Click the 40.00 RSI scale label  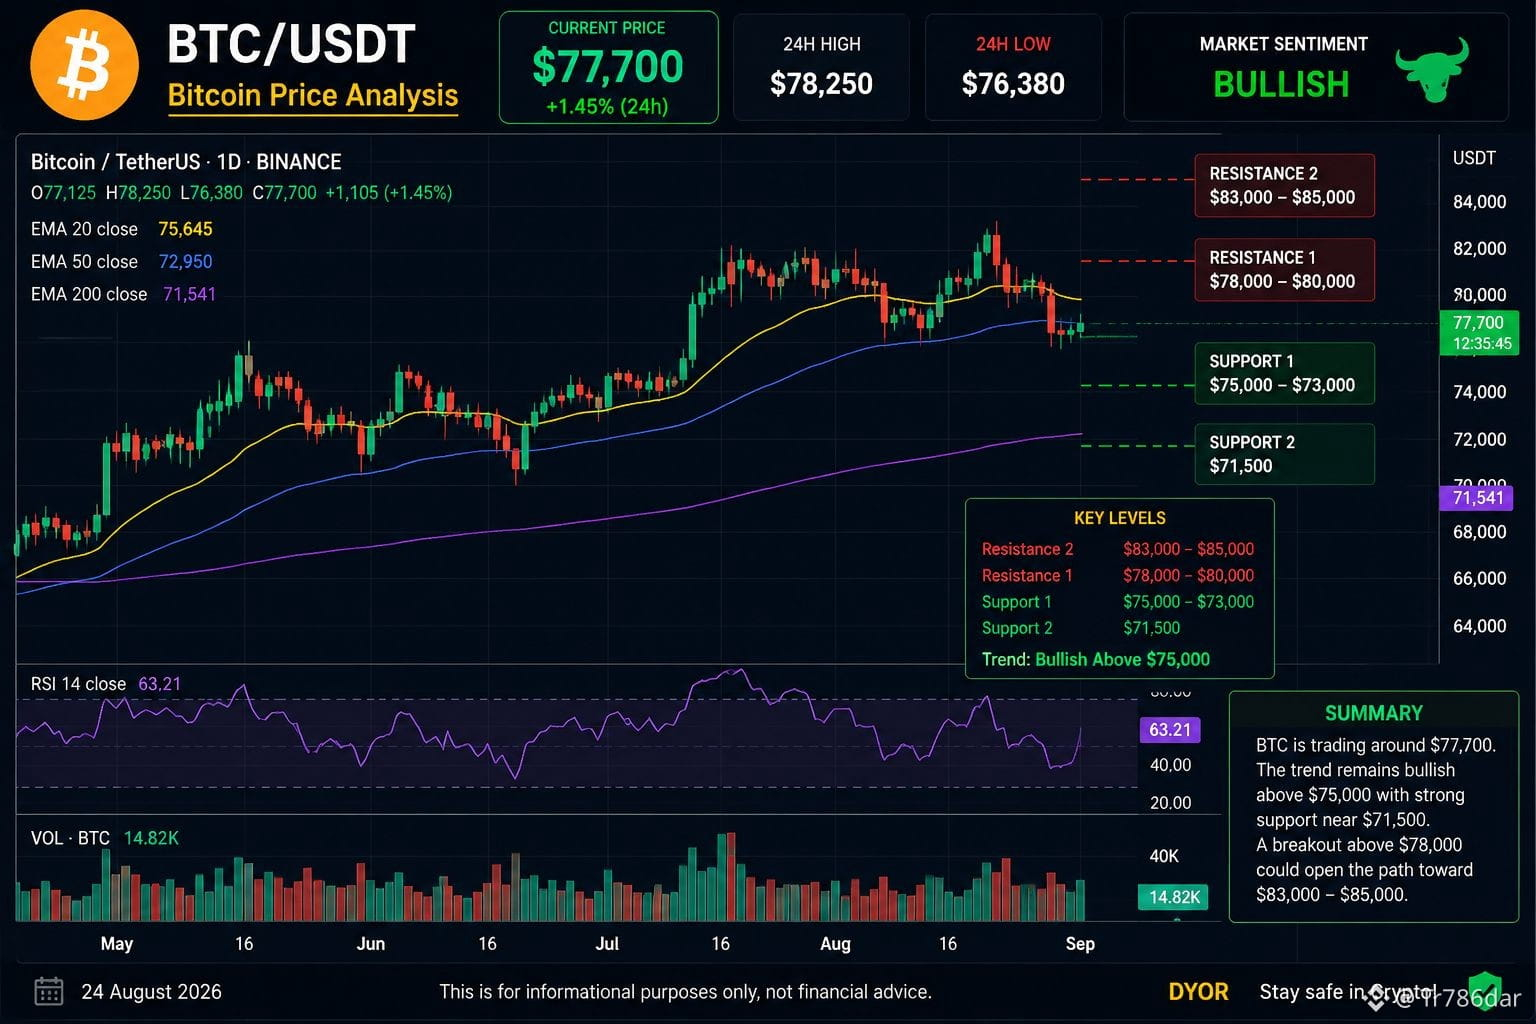pyautogui.click(x=1170, y=765)
